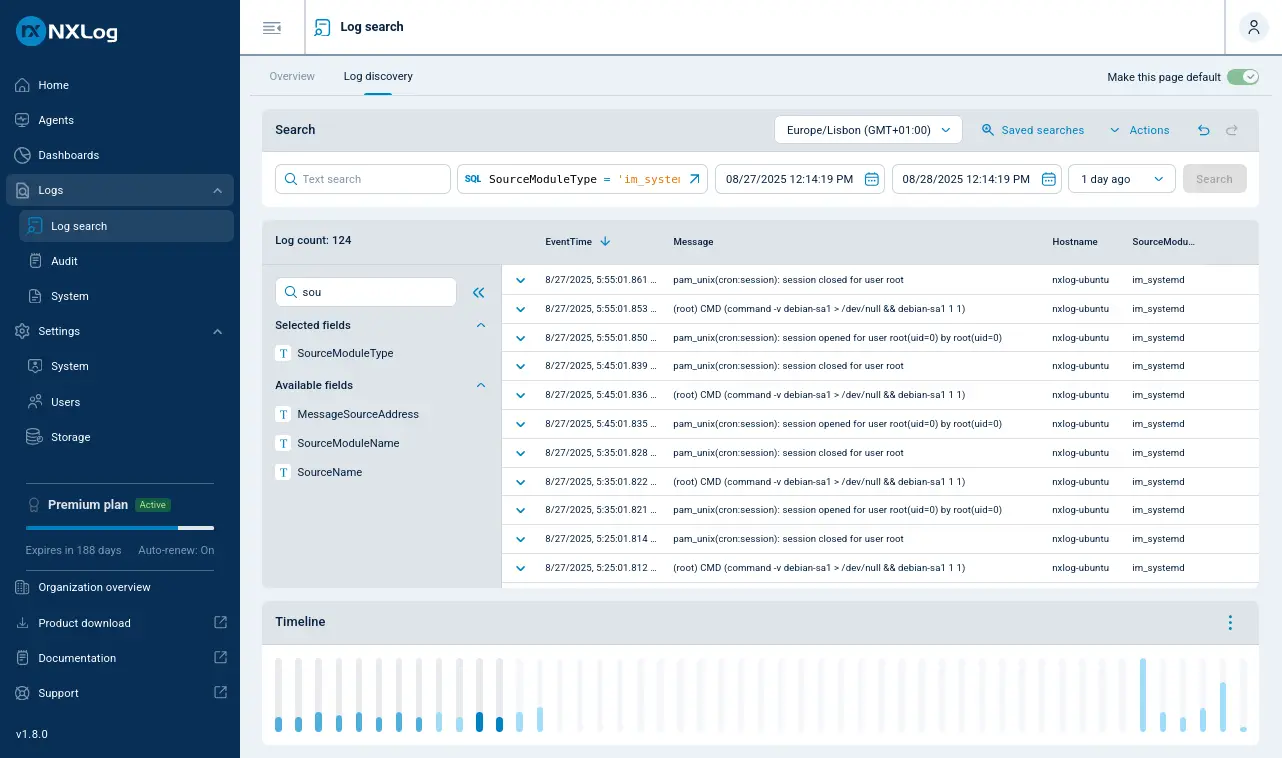Open Saved searches
Image resolution: width=1282 pixels, height=758 pixels.
tap(1033, 130)
